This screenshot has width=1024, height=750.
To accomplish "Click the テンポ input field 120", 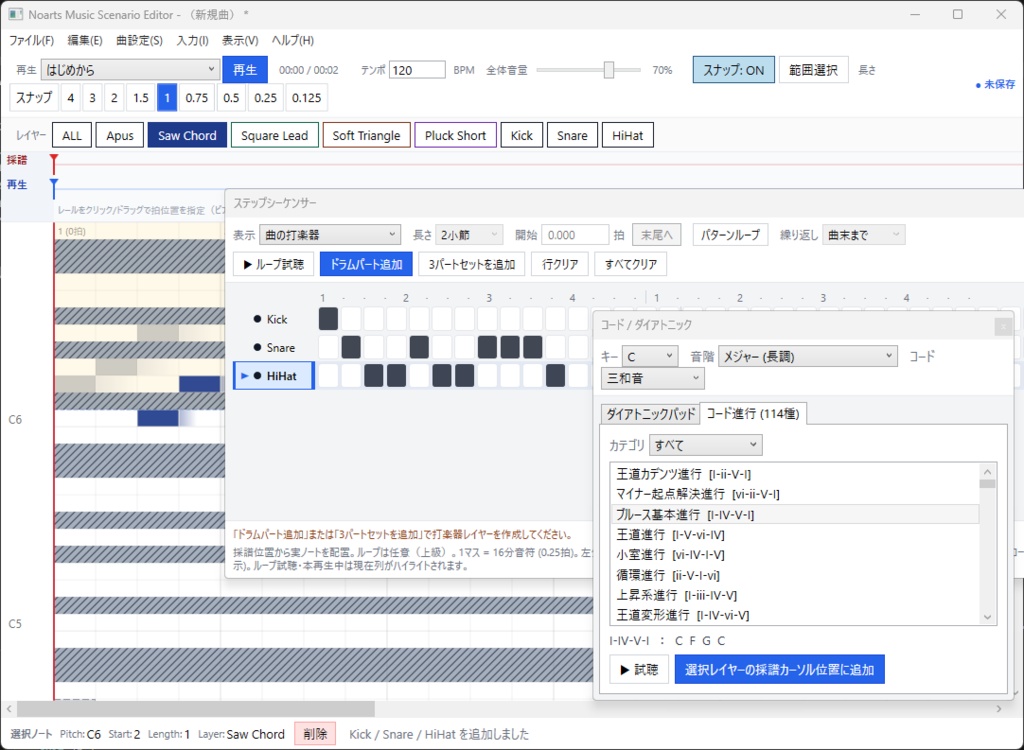I will coord(417,70).
